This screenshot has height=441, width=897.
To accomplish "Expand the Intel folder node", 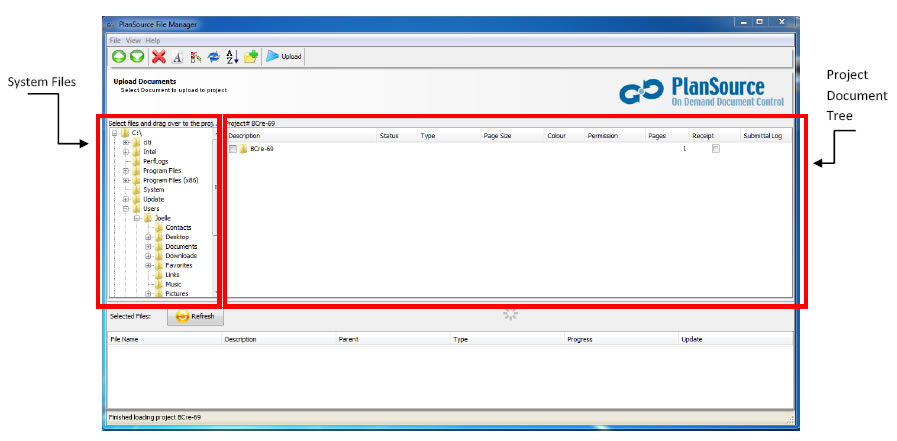I will pyautogui.click(x=126, y=152).
